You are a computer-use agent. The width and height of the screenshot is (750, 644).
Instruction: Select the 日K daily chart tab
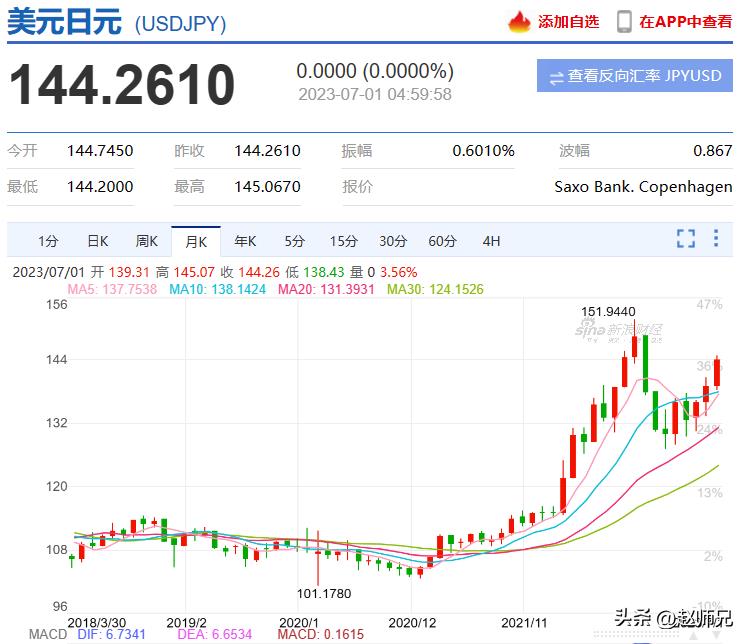click(x=97, y=241)
